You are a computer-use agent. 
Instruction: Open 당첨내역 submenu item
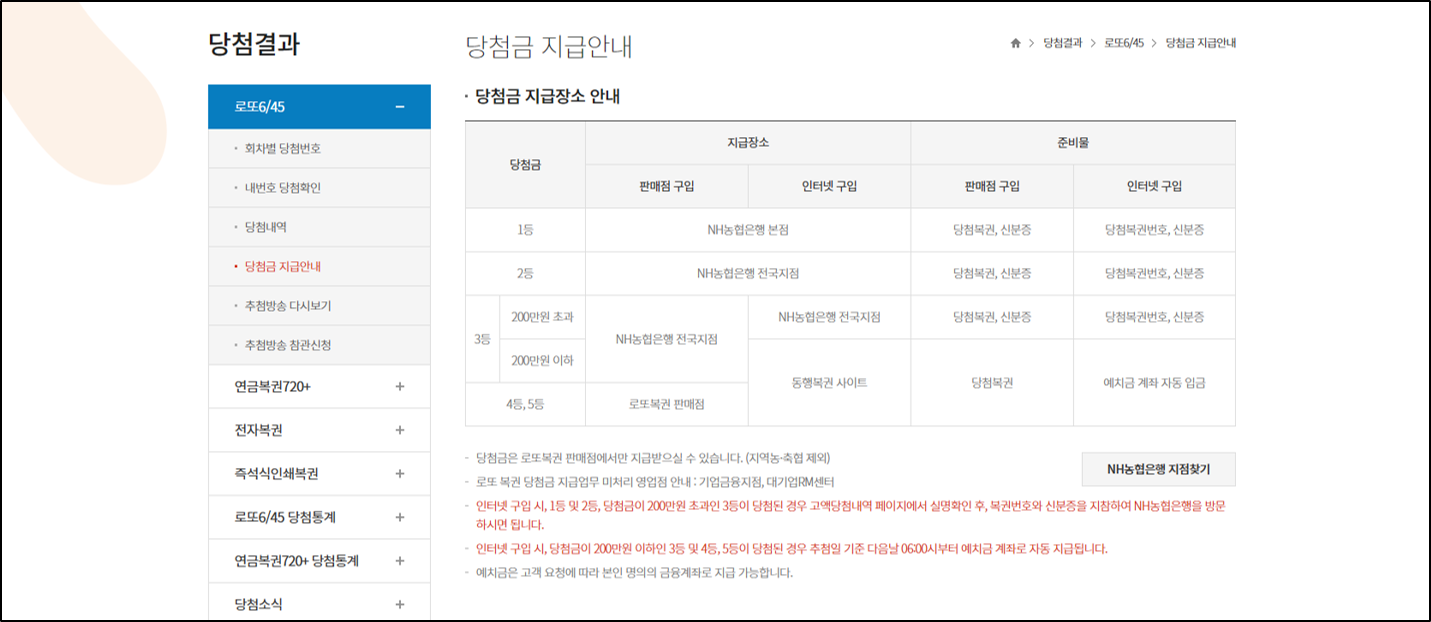tap(266, 227)
